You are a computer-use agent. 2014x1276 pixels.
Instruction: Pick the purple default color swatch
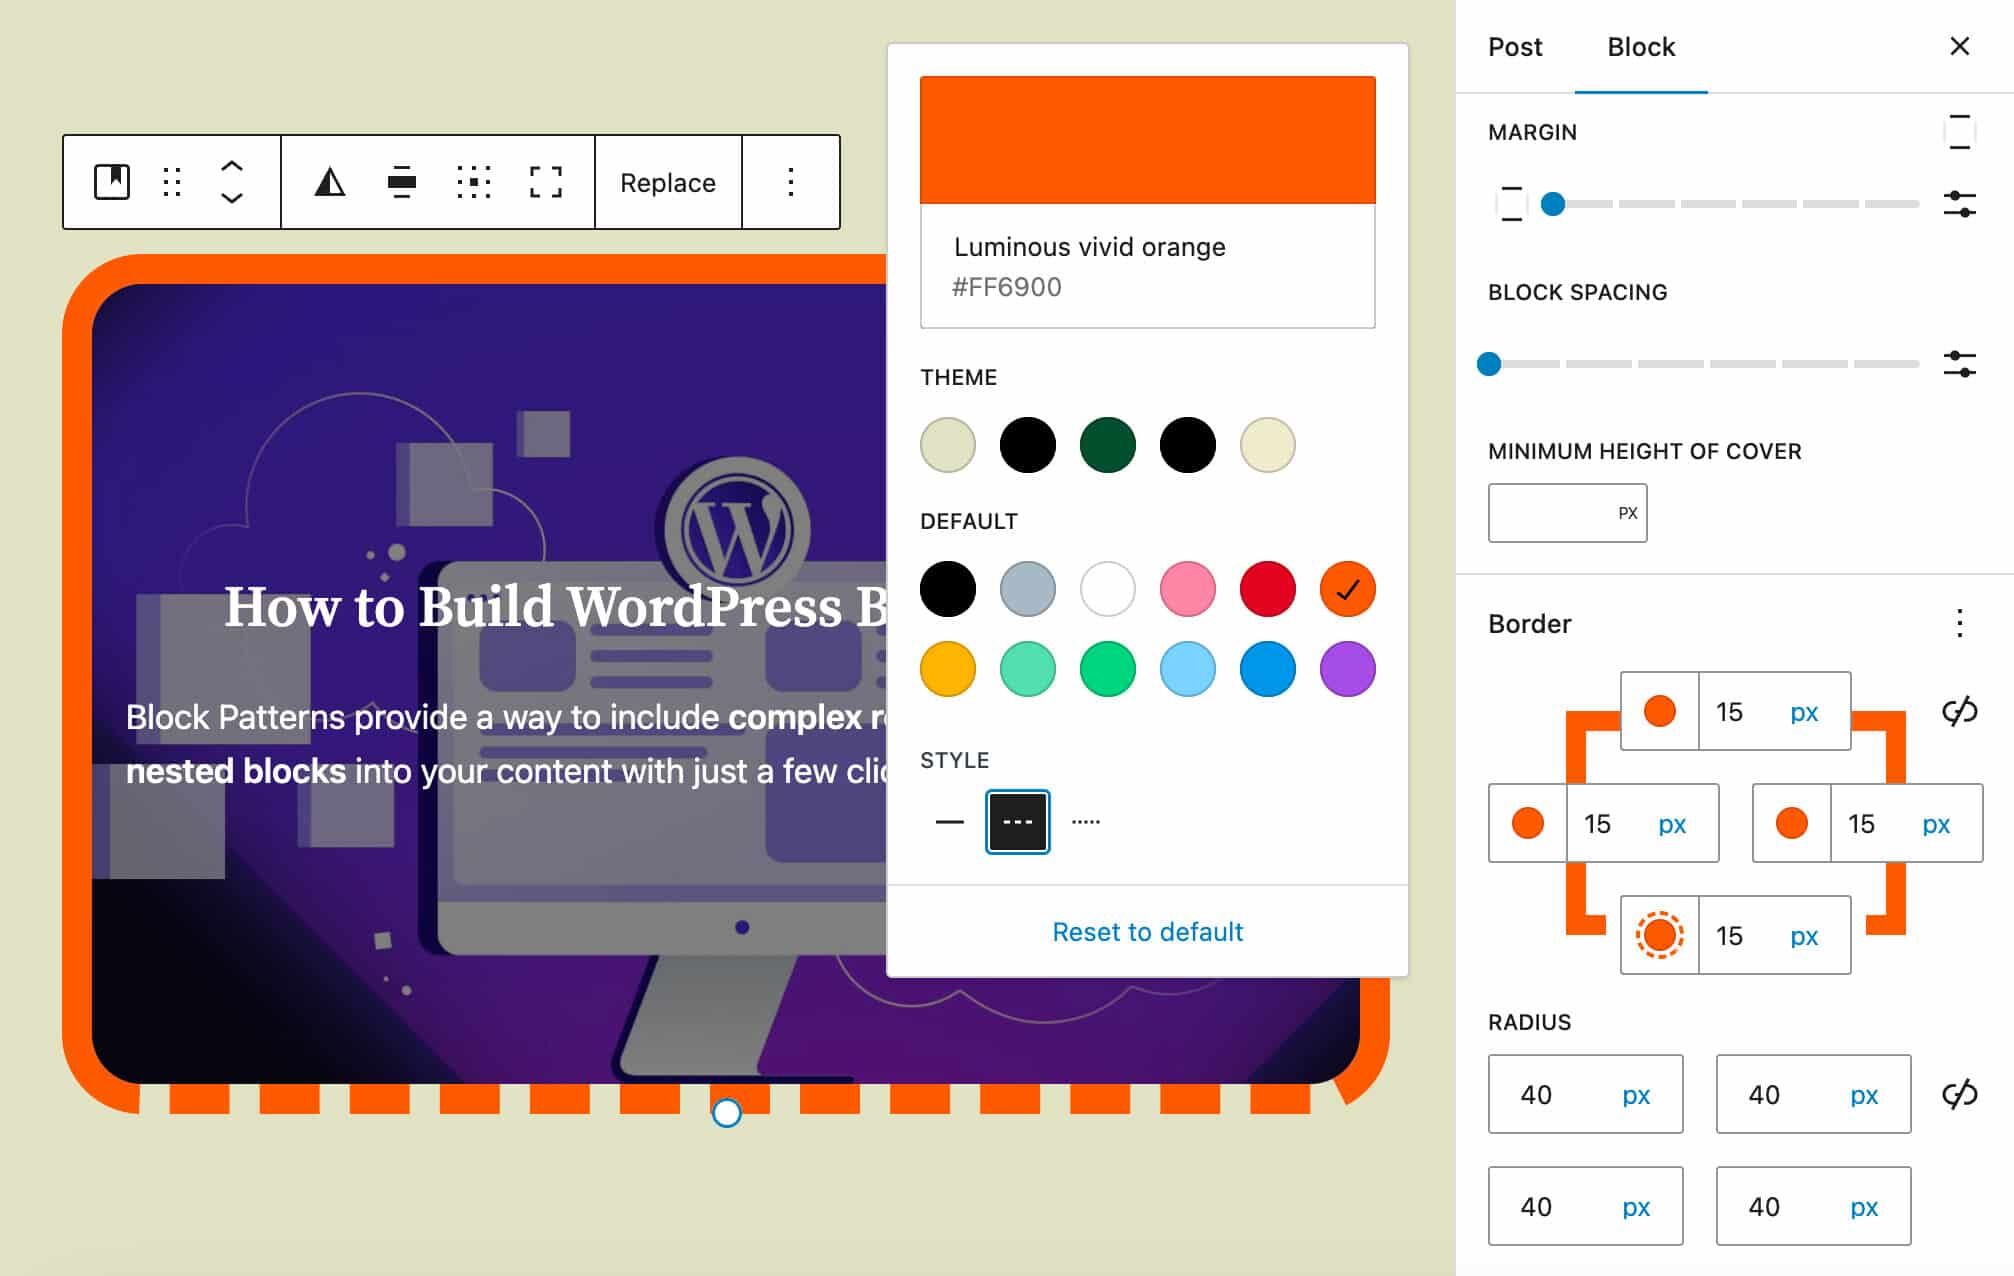tap(1347, 669)
